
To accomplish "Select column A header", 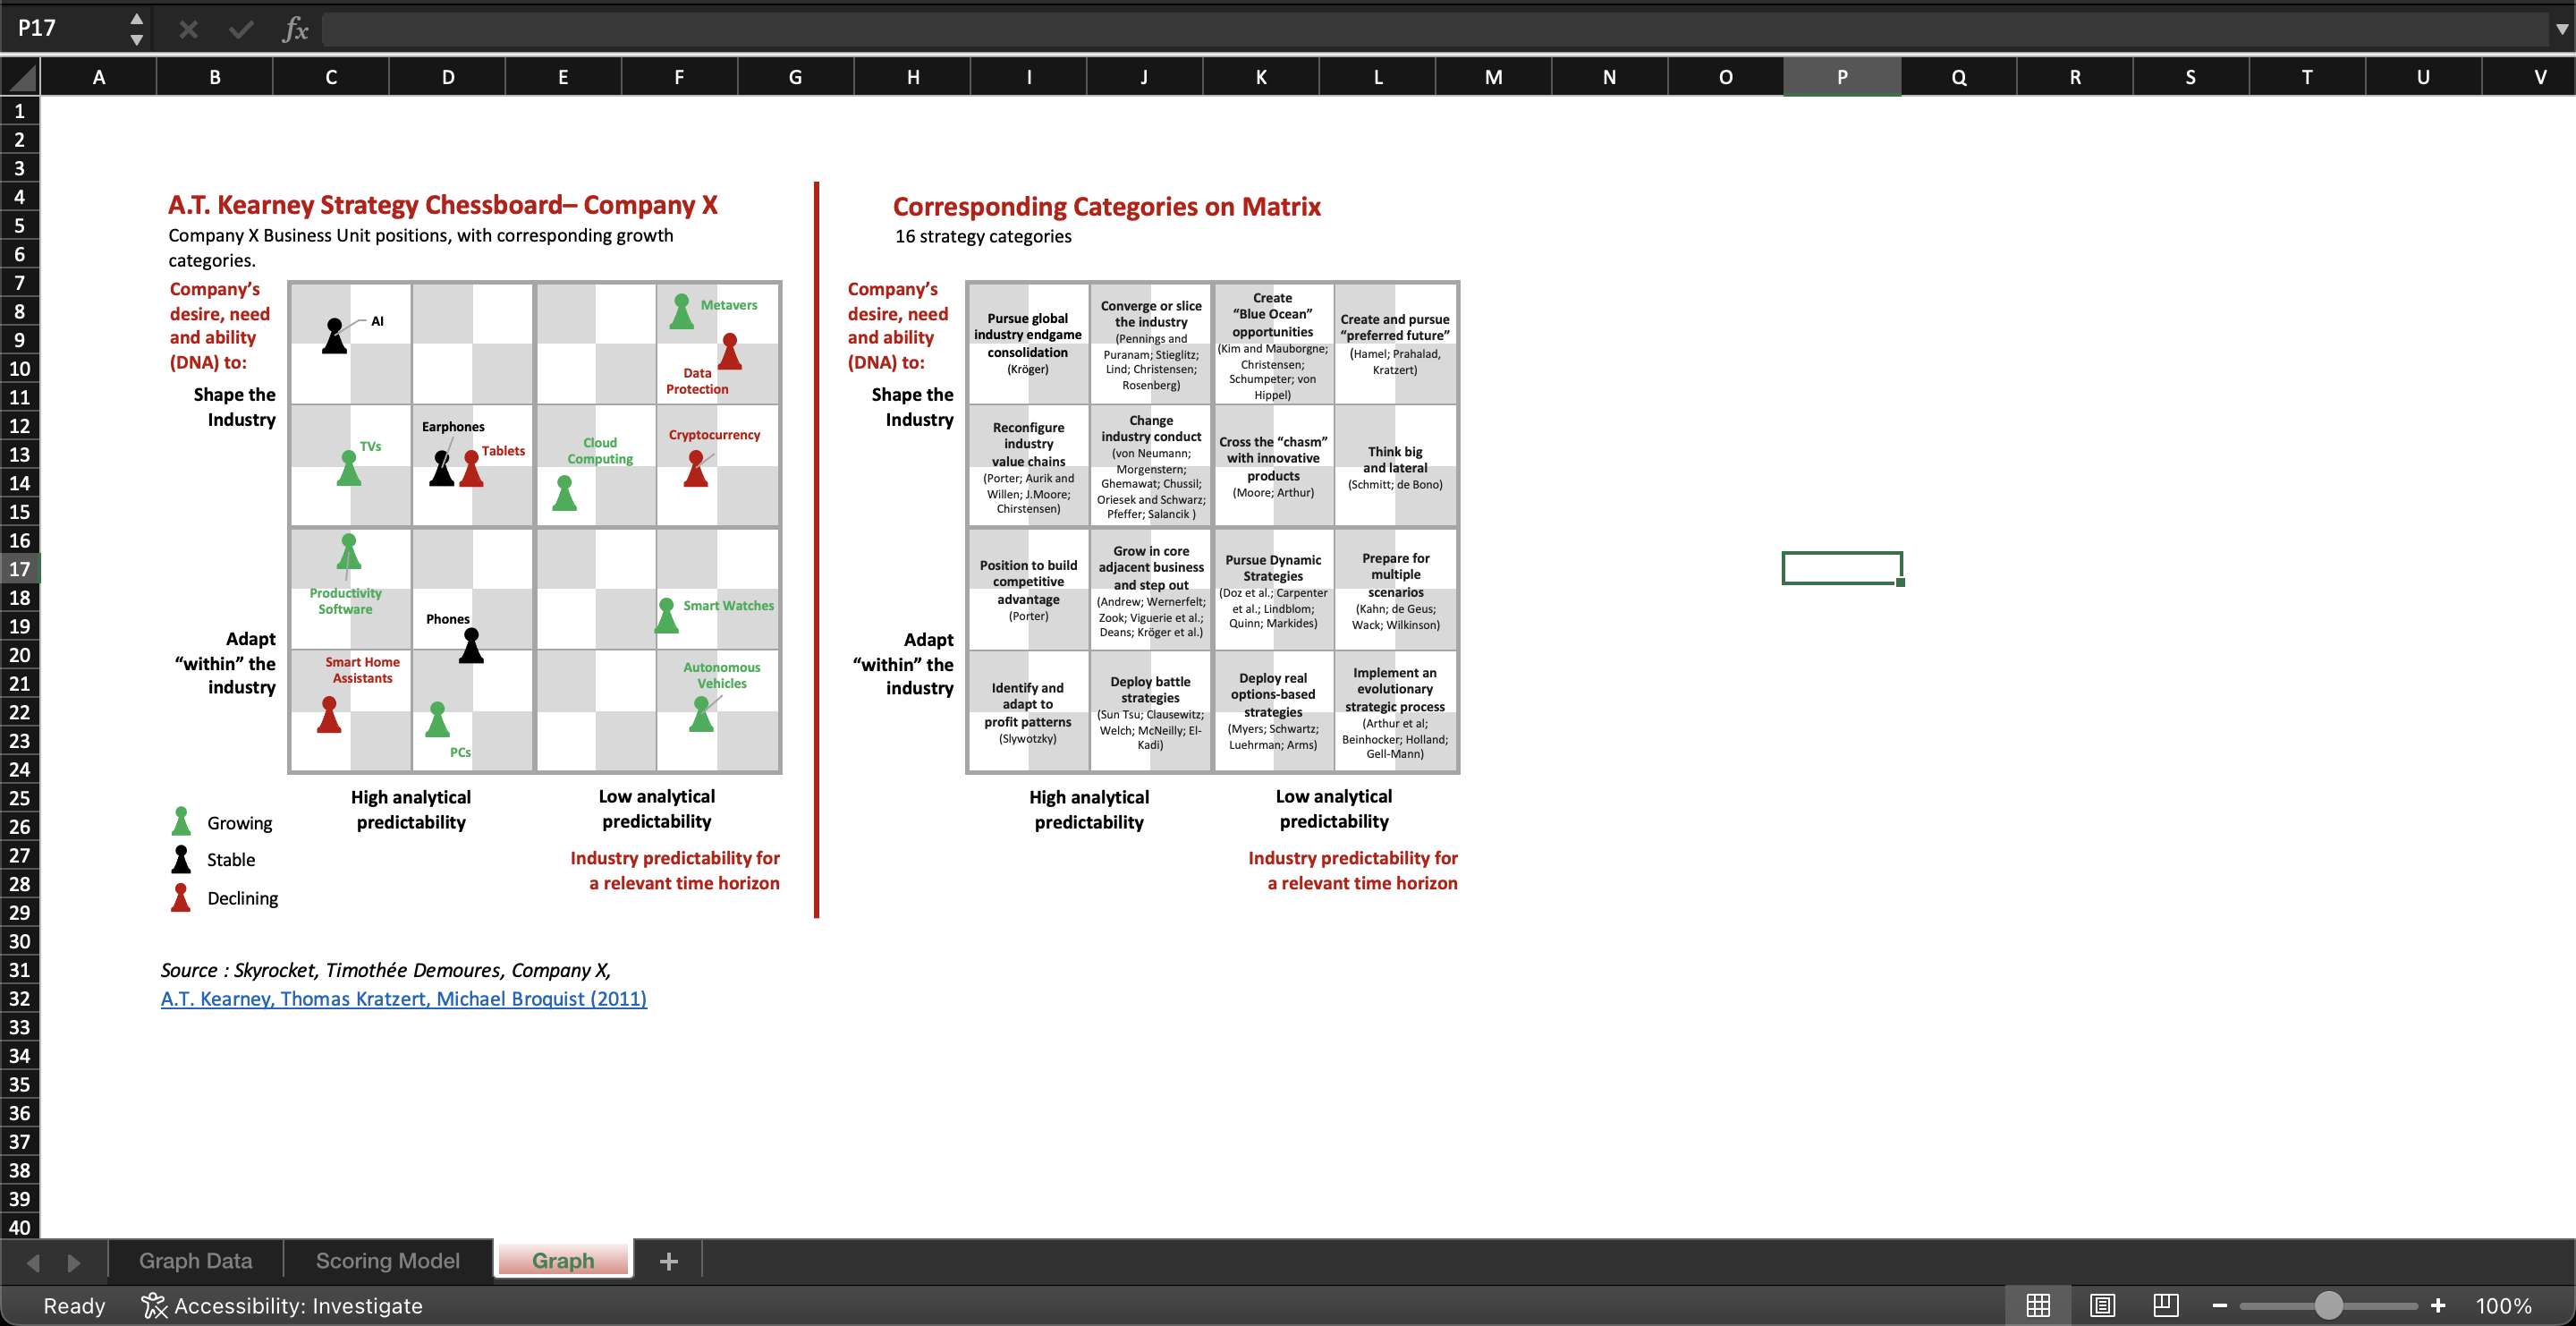I will pos(98,77).
